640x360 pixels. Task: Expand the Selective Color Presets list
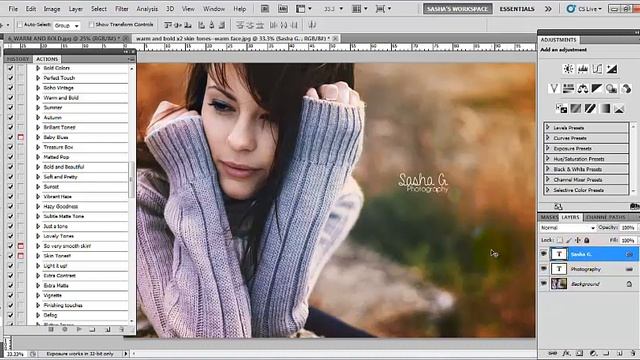[x=548, y=190]
